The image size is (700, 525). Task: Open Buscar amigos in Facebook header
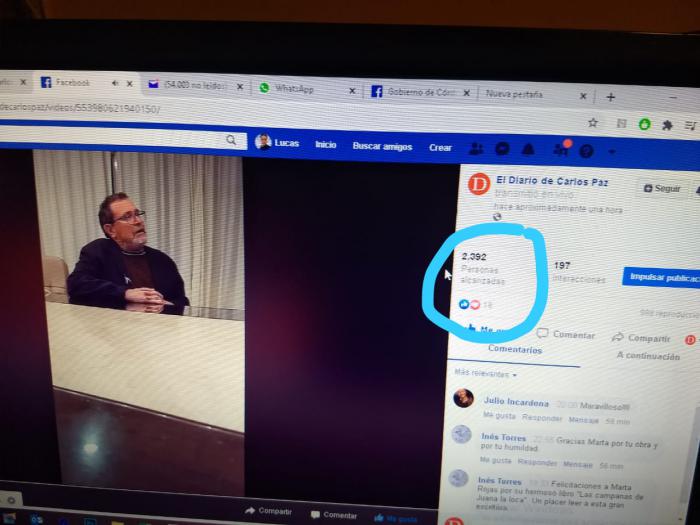[x=382, y=146]
